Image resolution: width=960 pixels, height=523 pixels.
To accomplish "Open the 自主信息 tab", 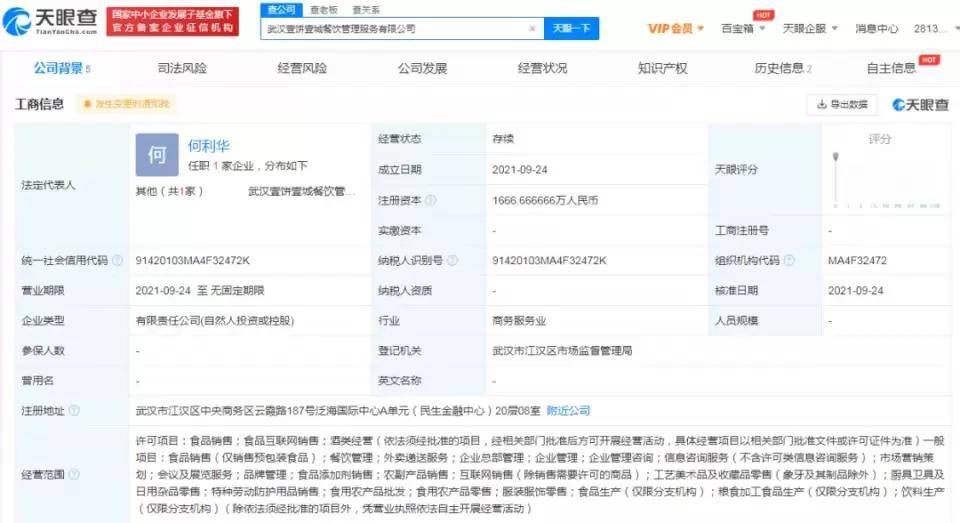I will tap(891, 68).
